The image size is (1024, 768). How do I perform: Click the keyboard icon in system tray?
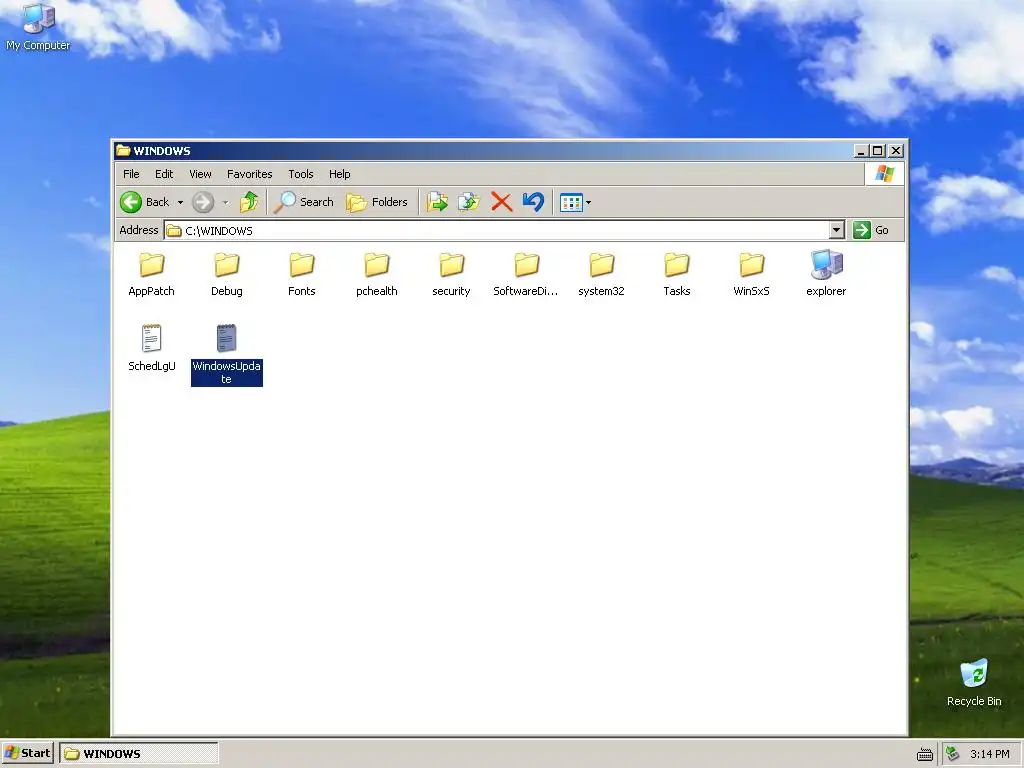(x=925, y=754)
